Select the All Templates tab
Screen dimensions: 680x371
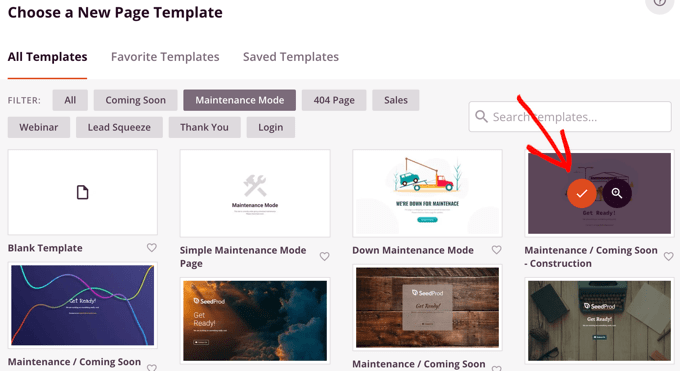click(x=47, y=57)
